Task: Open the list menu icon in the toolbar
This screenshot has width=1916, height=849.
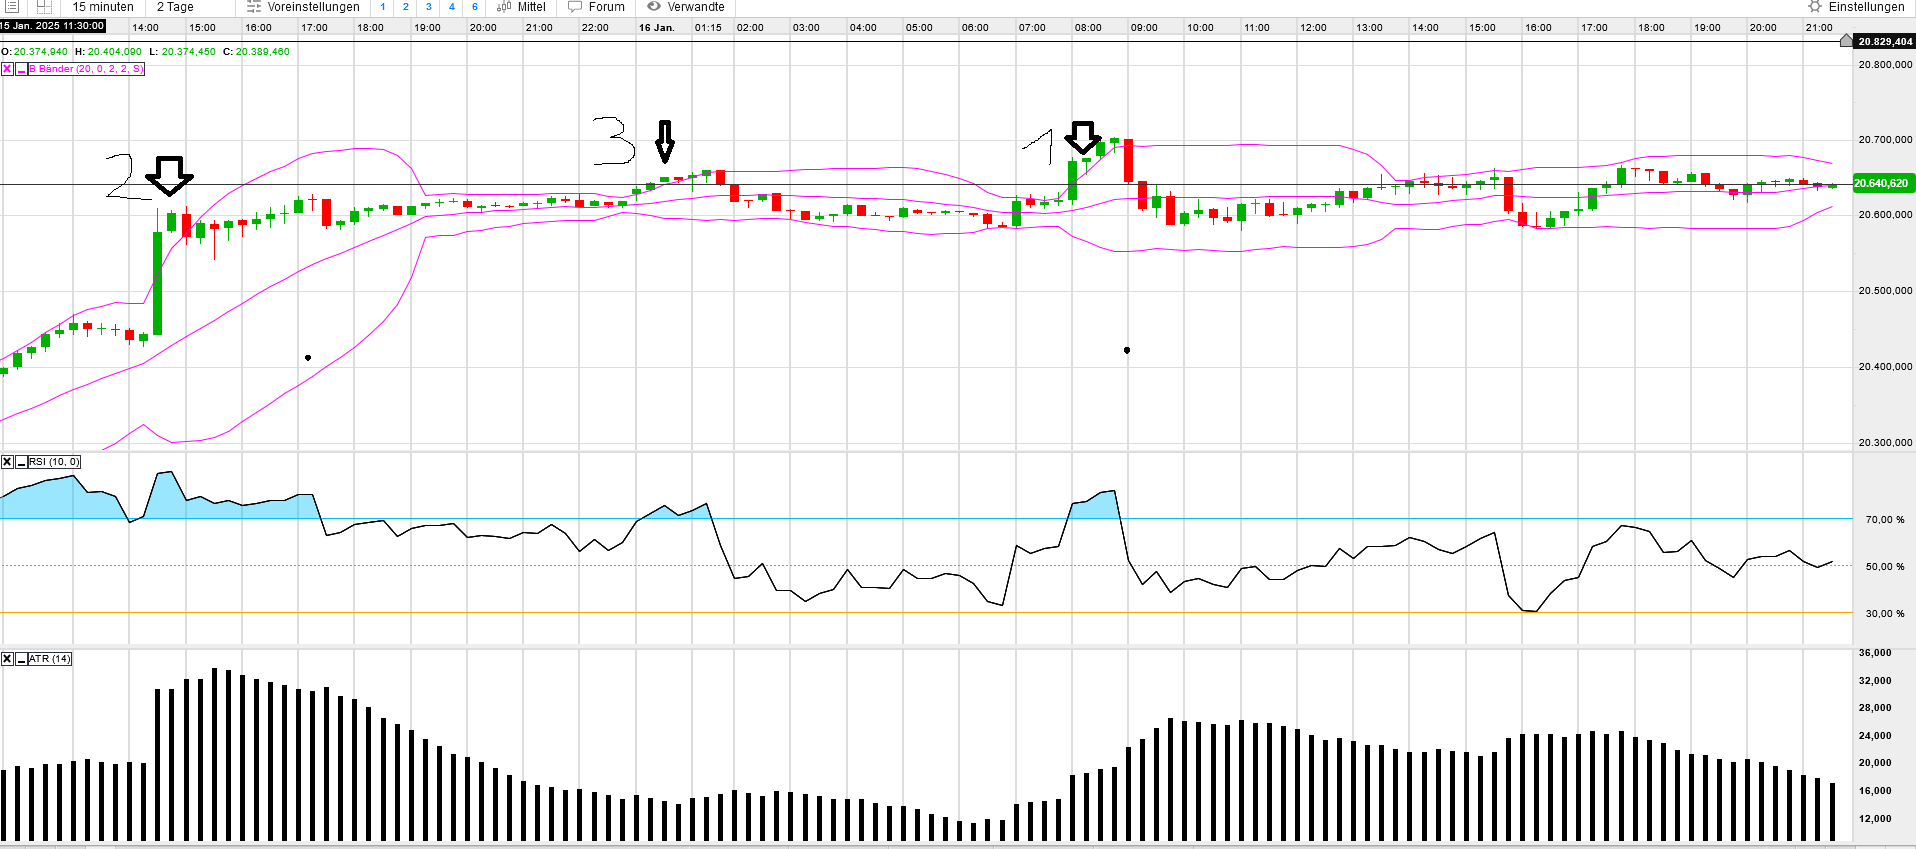Action: (x=12, y=6)
